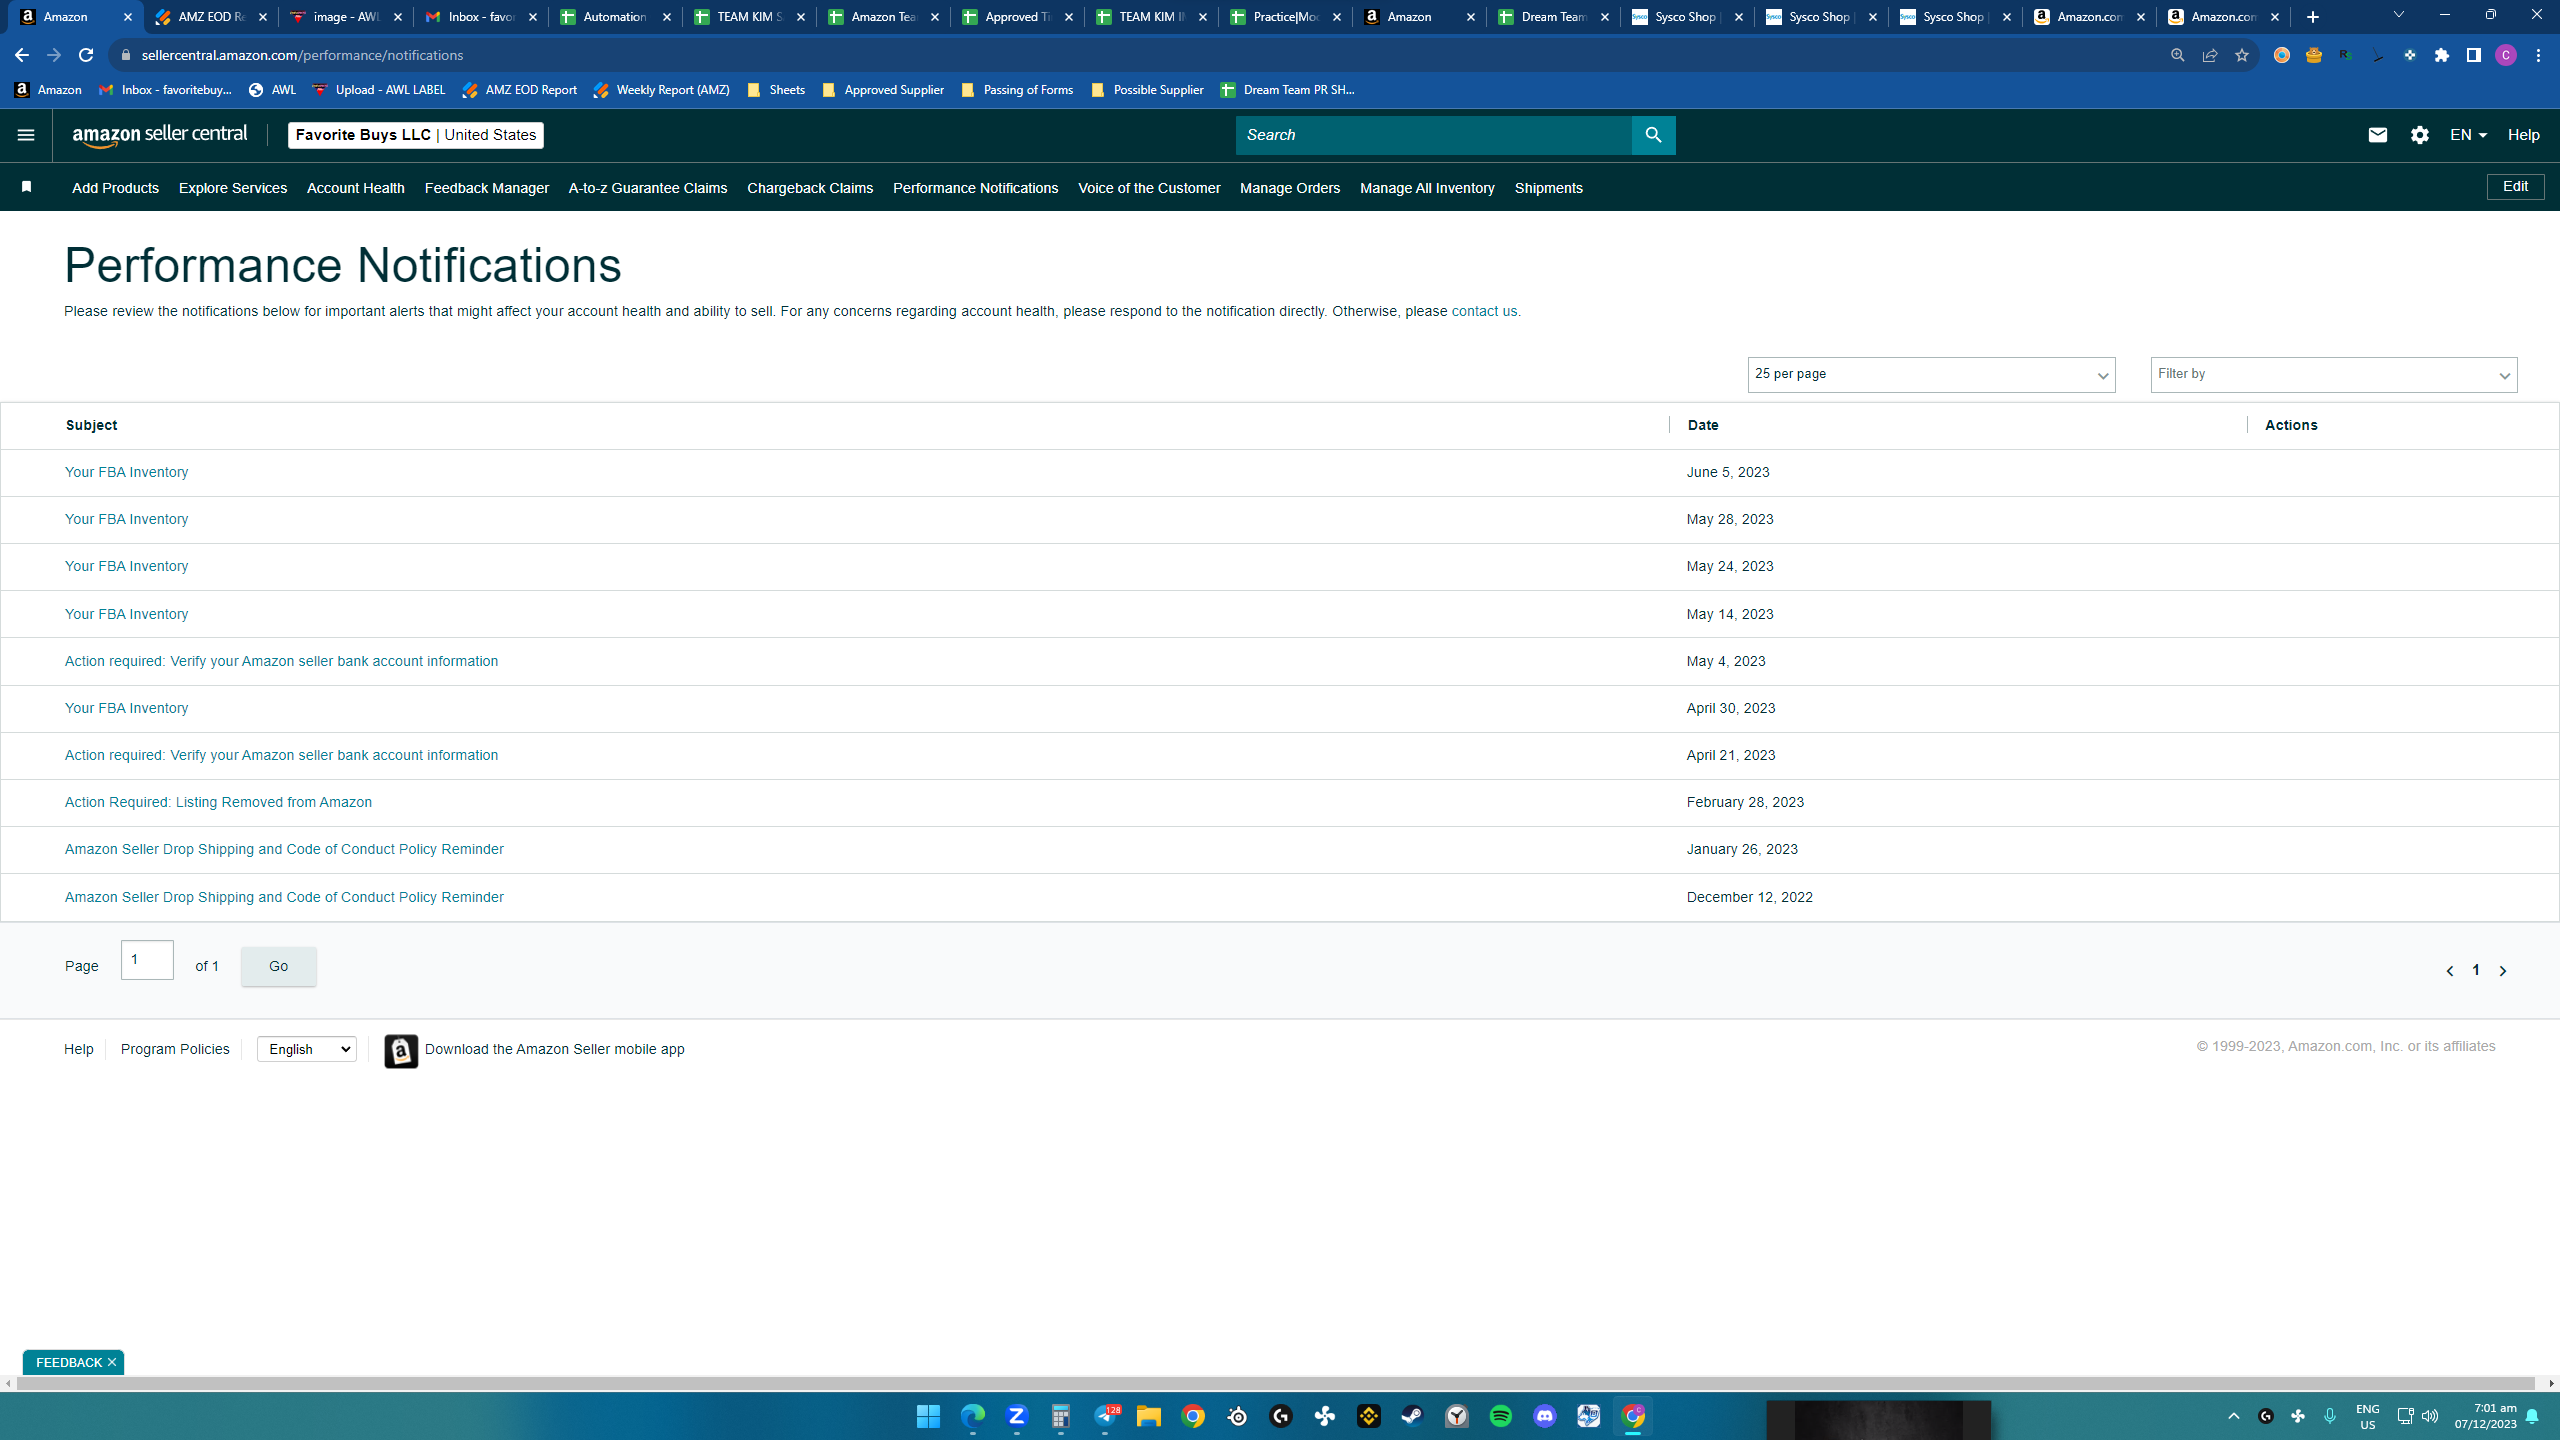Reload the browser page
Viewport: 2560px width, 1440px height.
coord(86,55)
